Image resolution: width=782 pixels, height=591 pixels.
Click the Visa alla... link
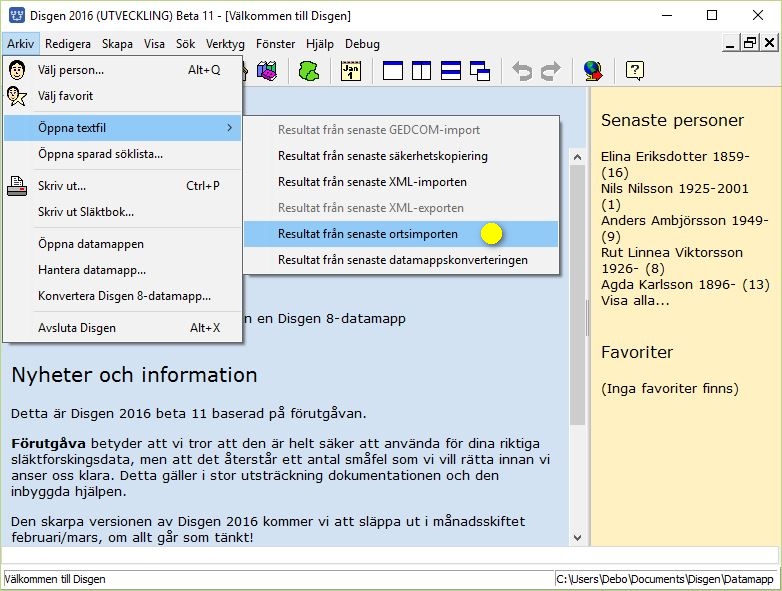point(635,300)
